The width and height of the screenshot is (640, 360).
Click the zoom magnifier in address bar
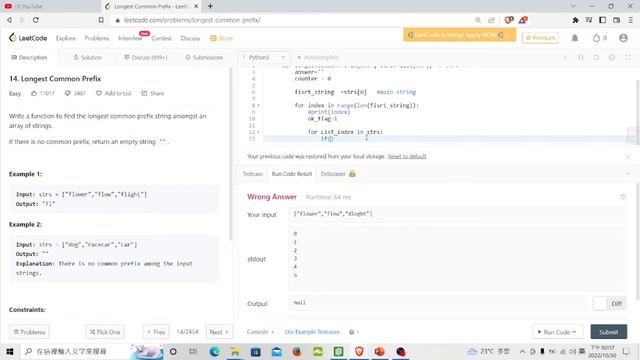point(478,20)
